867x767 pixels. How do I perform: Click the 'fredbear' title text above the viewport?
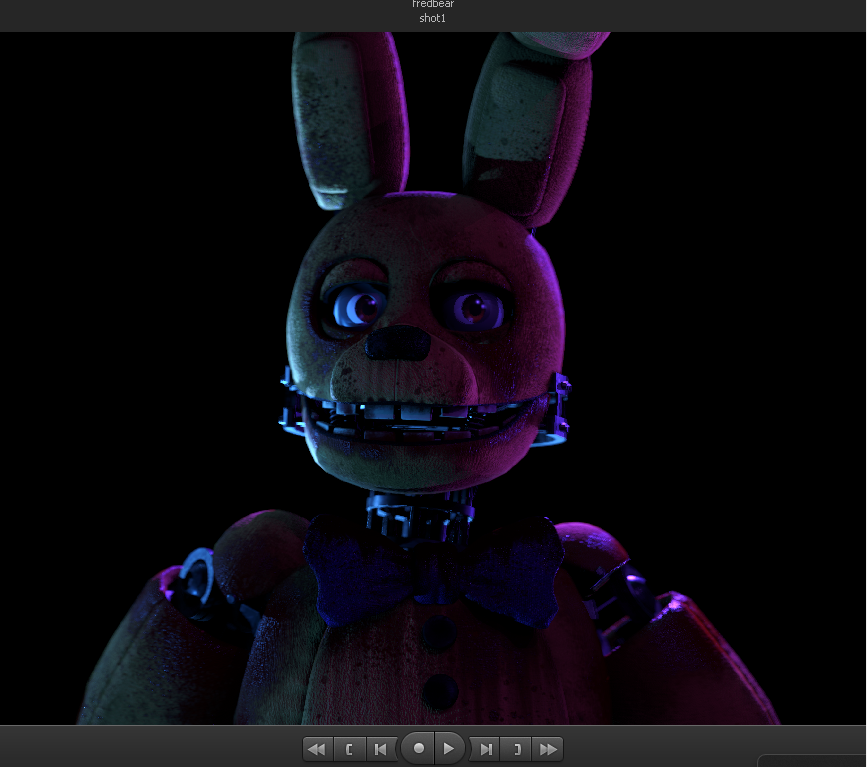coord(433,4)
